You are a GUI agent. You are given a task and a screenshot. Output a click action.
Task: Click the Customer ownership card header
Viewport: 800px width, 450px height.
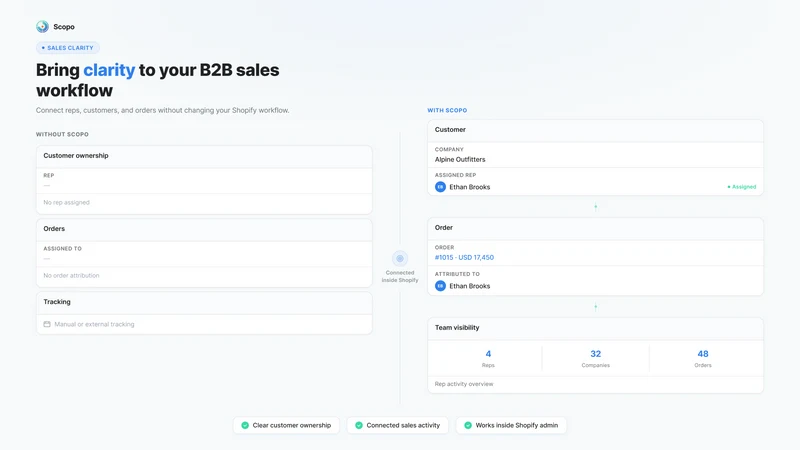click(x=204, y=156)
